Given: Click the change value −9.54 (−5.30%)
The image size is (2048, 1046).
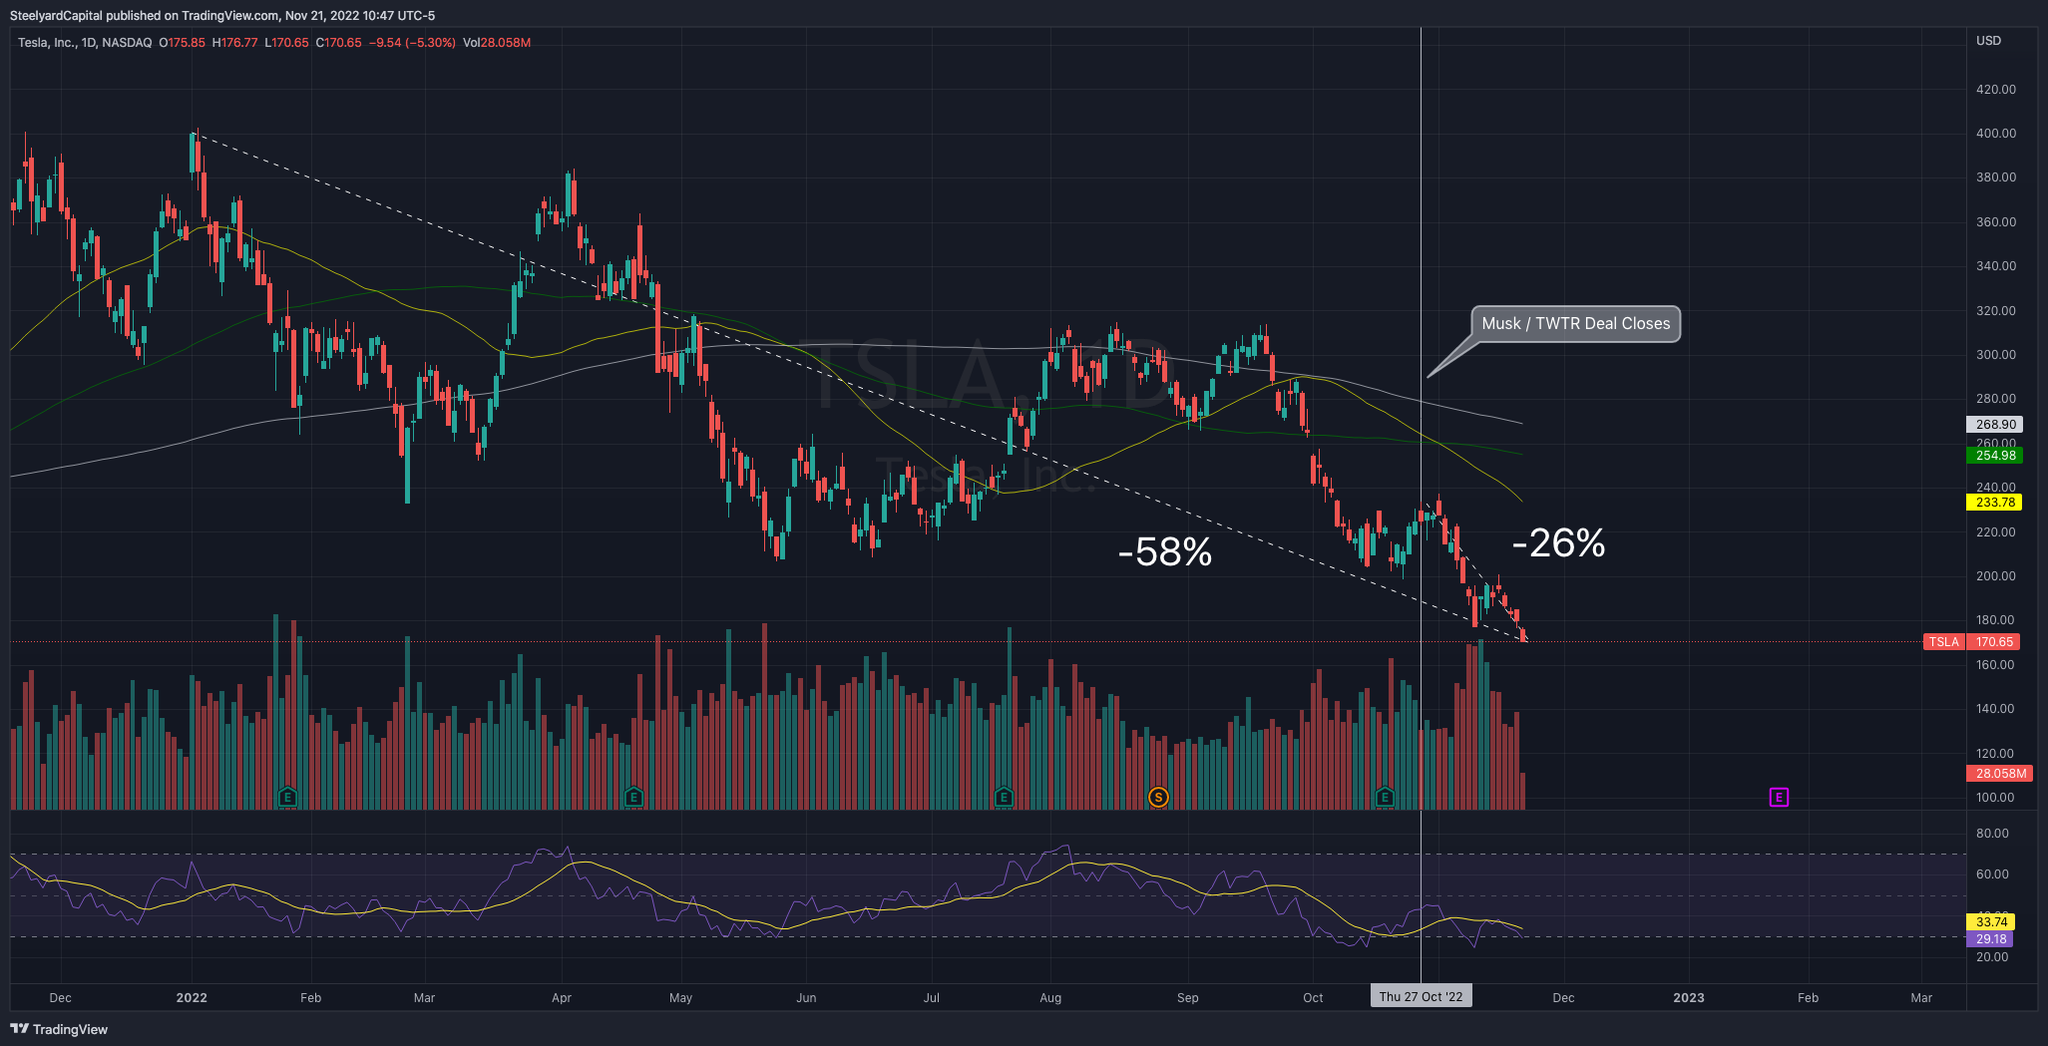Looking at the screenshot, I should pyautogui.click(x=412, y=43).
